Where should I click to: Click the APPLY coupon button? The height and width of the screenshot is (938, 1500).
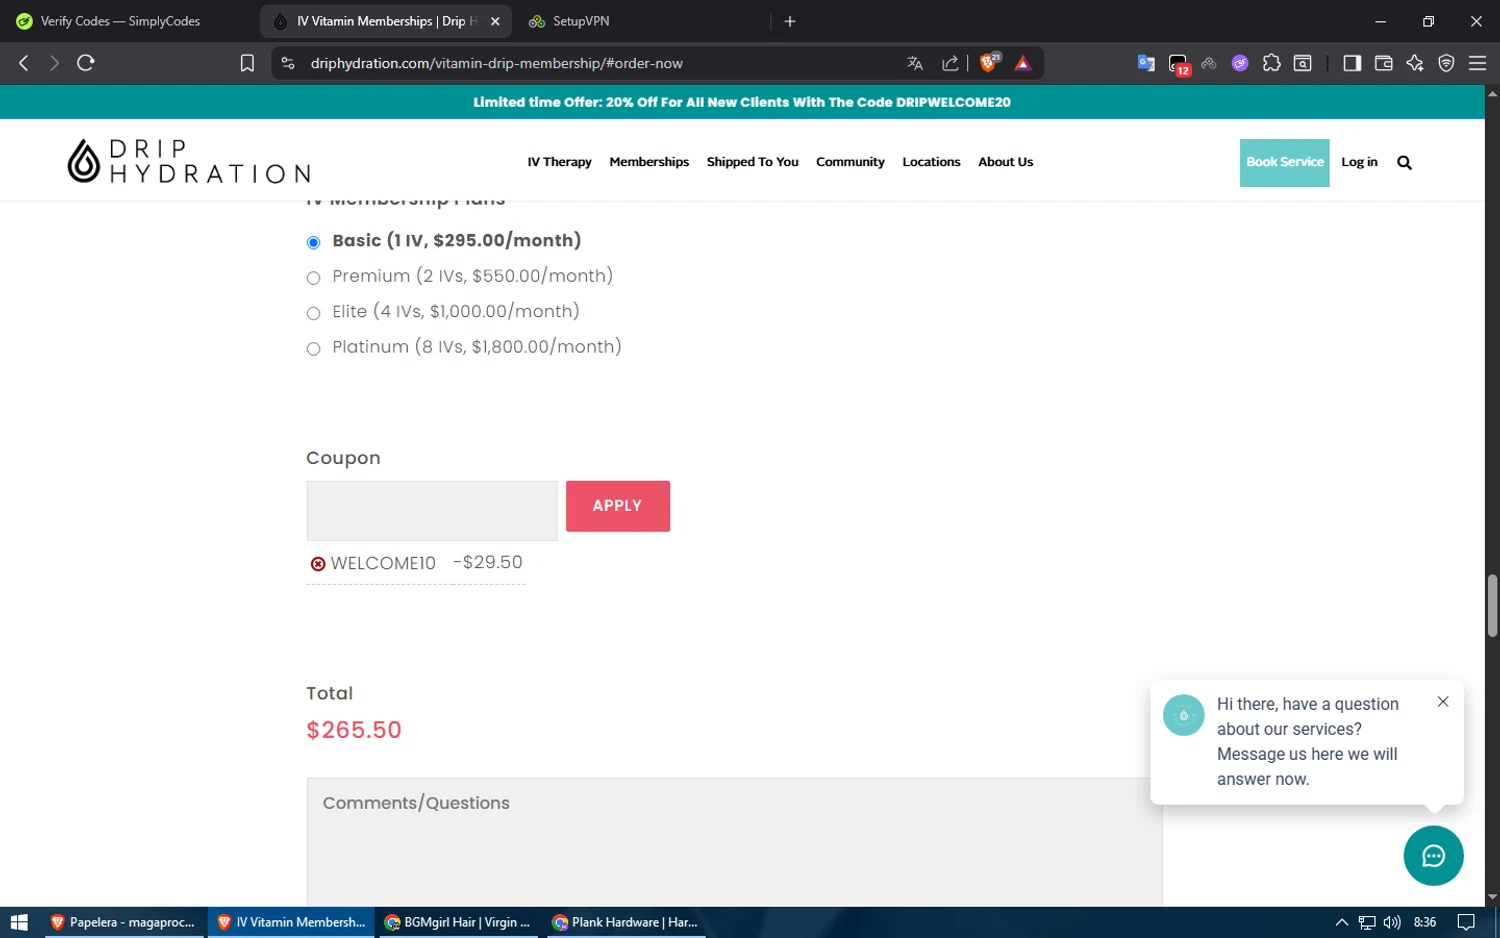pos(618,506)
